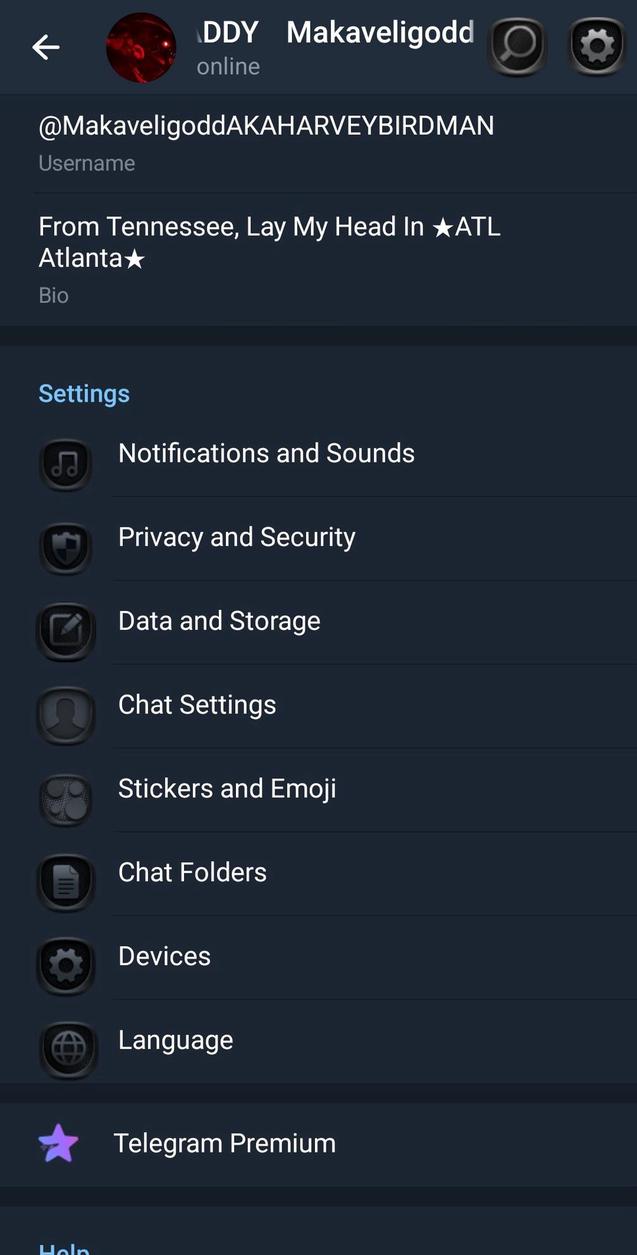Tap the online status text

click(227, 66)
